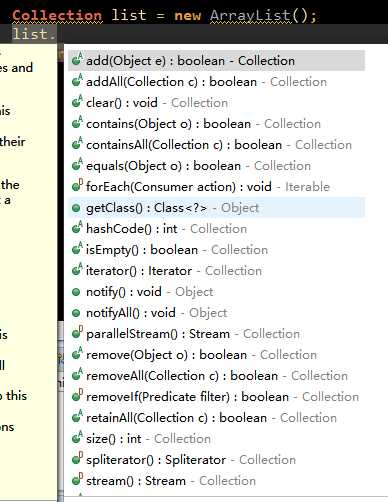
Task: Pick remove(Object o) : boolean suggestion
Action: click(216, 355)
